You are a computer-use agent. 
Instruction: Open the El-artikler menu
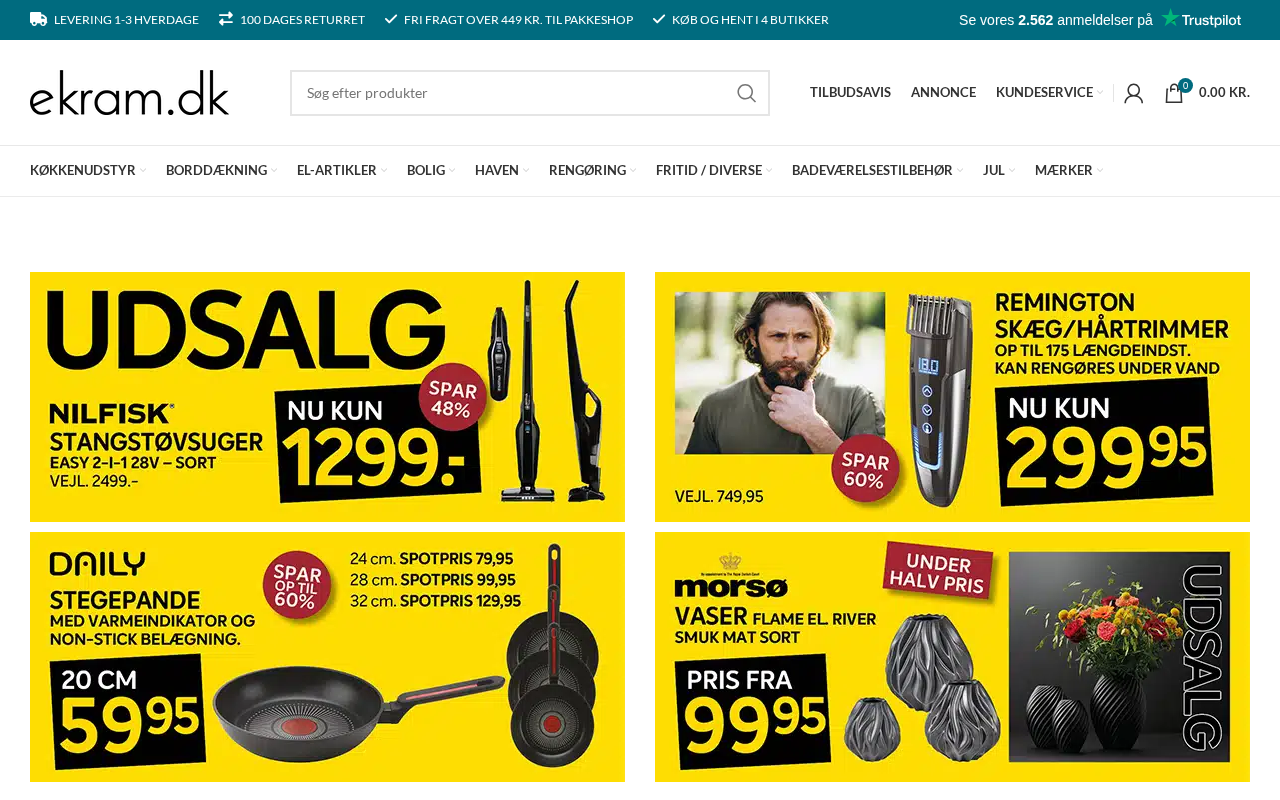coord(342,171)
